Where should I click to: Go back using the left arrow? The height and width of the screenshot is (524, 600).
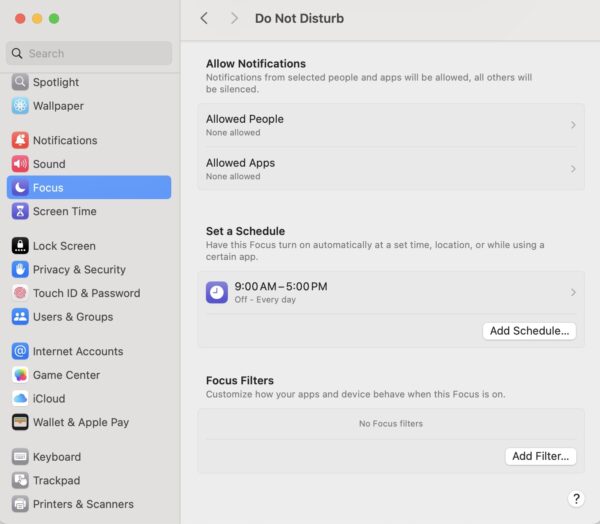tap(204, 18)
